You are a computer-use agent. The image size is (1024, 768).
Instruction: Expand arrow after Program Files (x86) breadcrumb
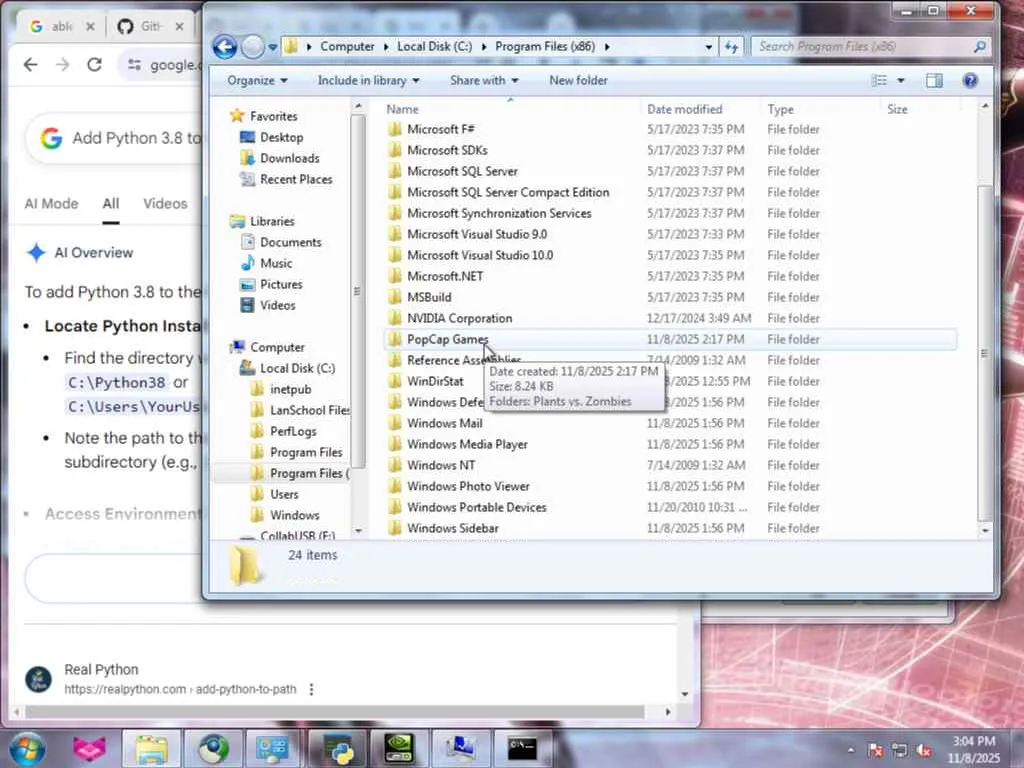(607, 47)
